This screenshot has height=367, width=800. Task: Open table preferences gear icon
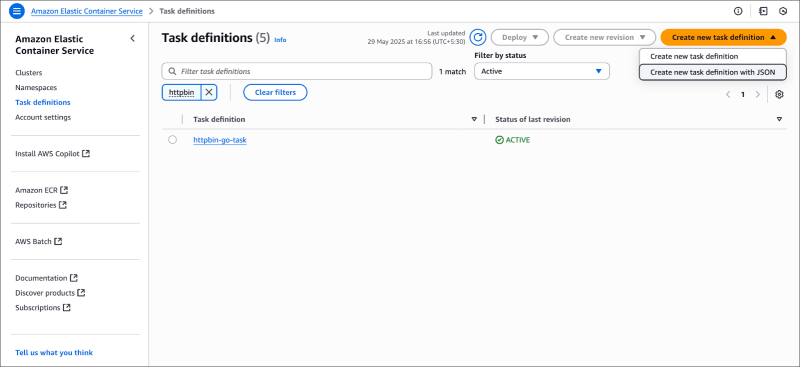779,94
